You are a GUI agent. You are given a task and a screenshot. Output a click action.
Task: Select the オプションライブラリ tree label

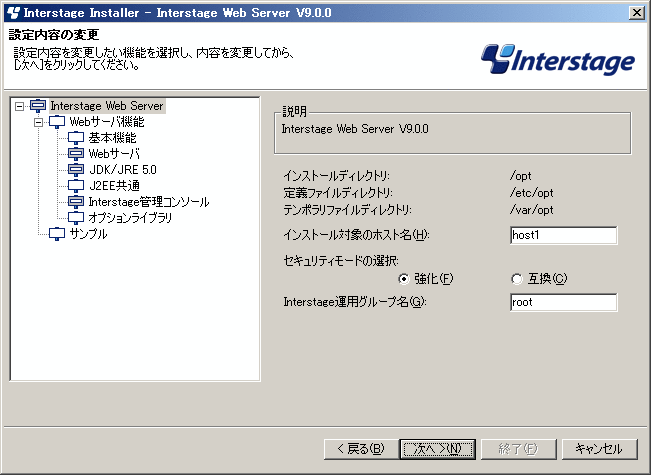130,218
